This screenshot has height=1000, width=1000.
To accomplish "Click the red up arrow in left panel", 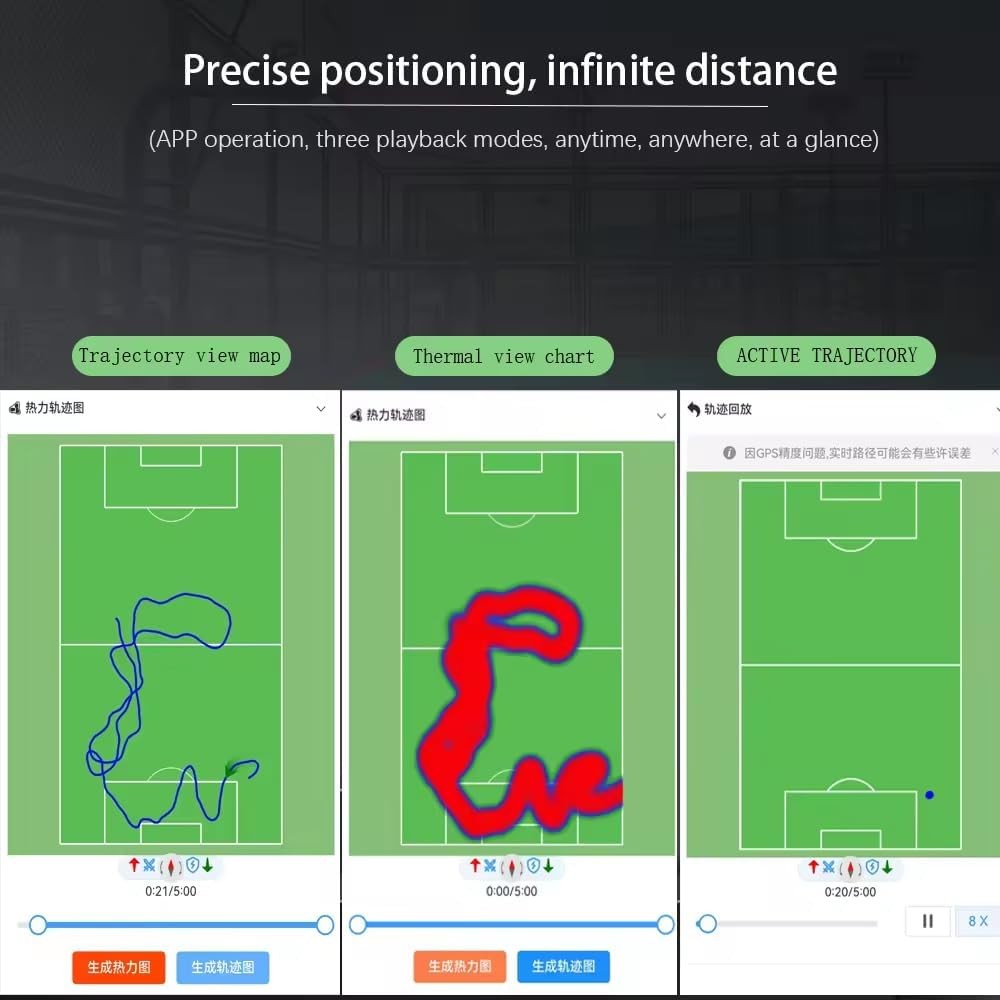I will click(x=134, y=865).
